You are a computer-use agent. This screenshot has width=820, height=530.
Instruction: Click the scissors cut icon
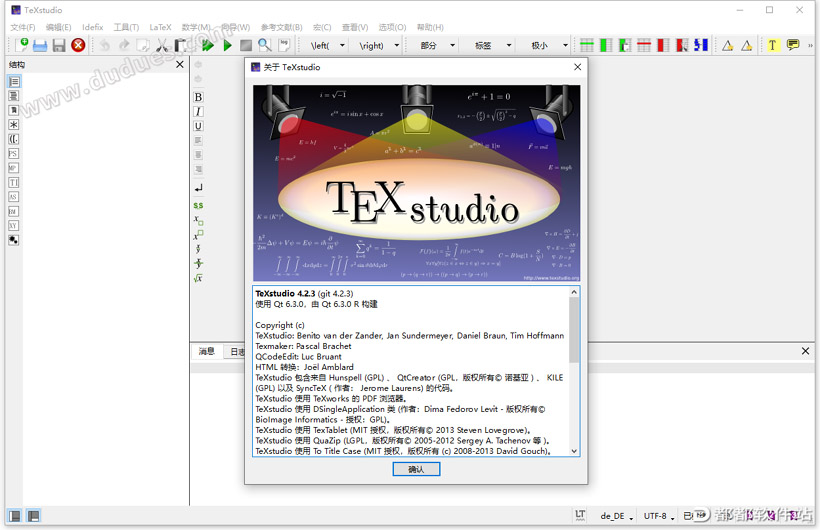(162, 46)
